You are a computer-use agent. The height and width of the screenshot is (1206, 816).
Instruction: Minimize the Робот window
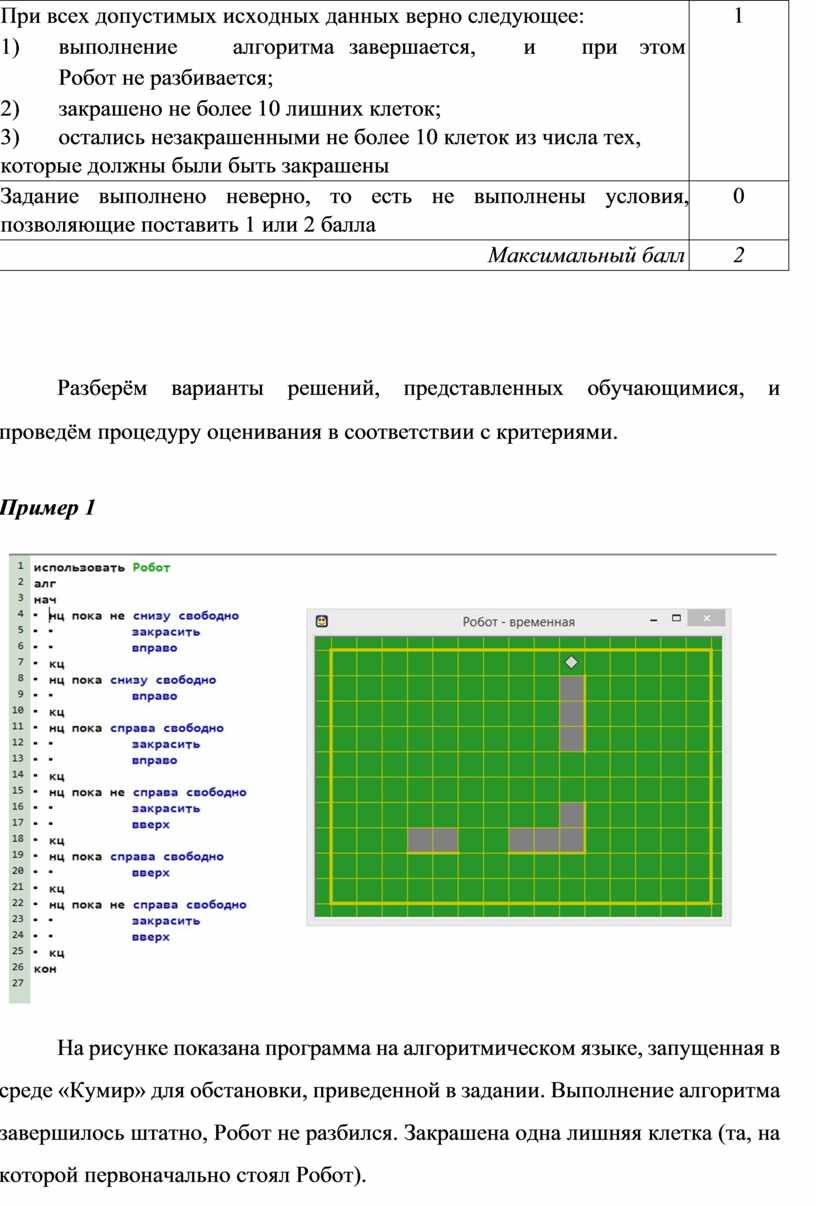653,620
